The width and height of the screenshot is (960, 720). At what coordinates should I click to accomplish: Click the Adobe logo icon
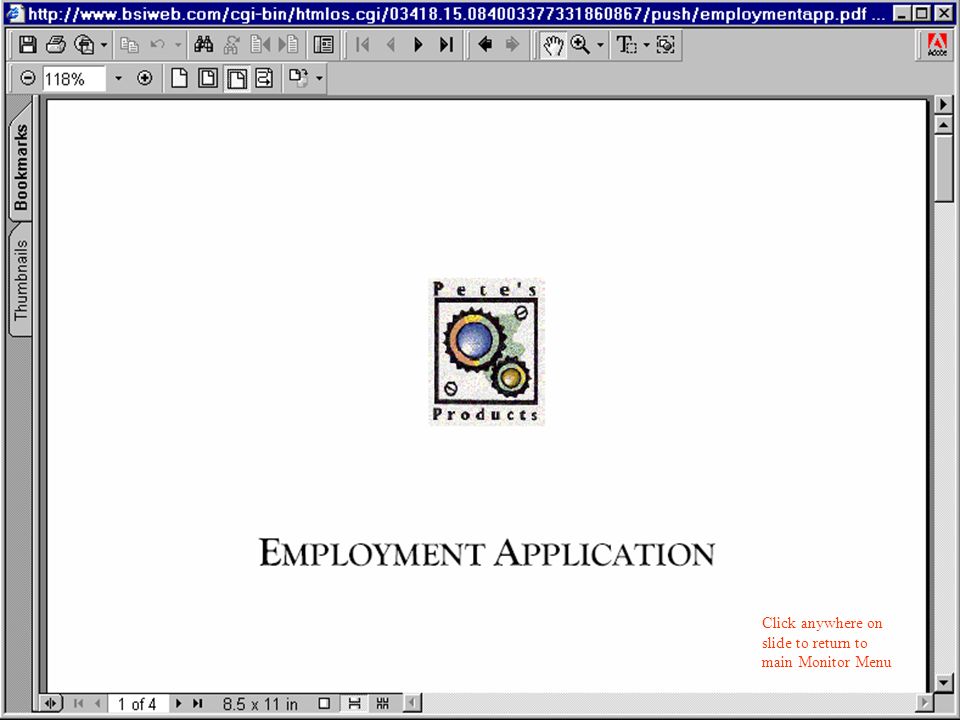click(x=937, y=45)
